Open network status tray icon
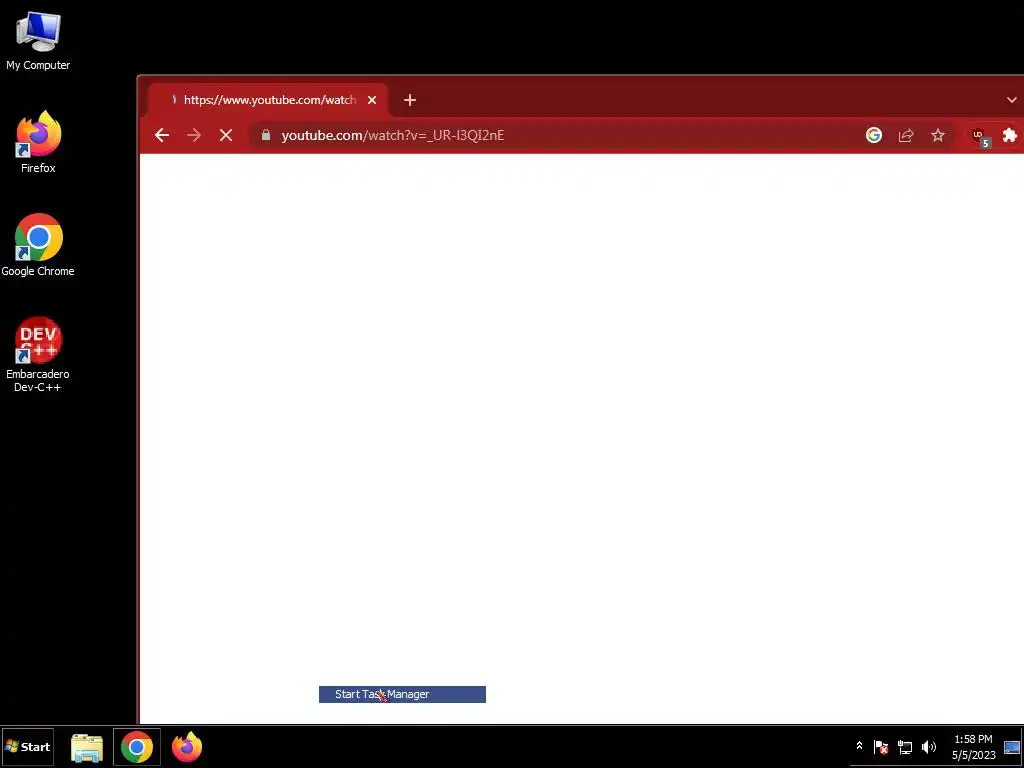This screenshot has height=768, width=1024. coord(905,747)
